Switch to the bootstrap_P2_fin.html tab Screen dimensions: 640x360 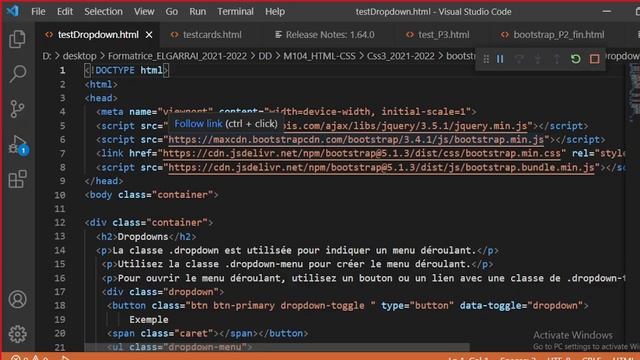(558, 35)
